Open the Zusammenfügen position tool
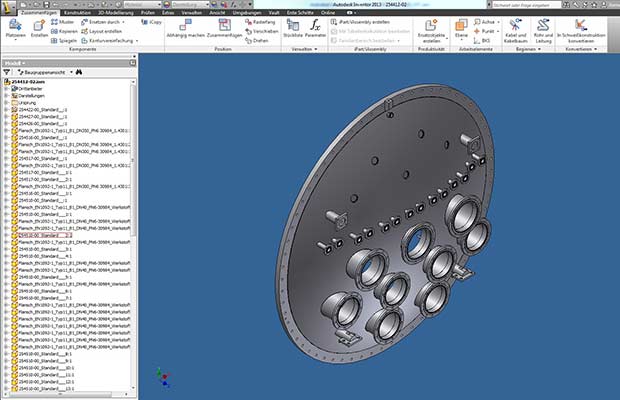620x400 pixels. 224,27
